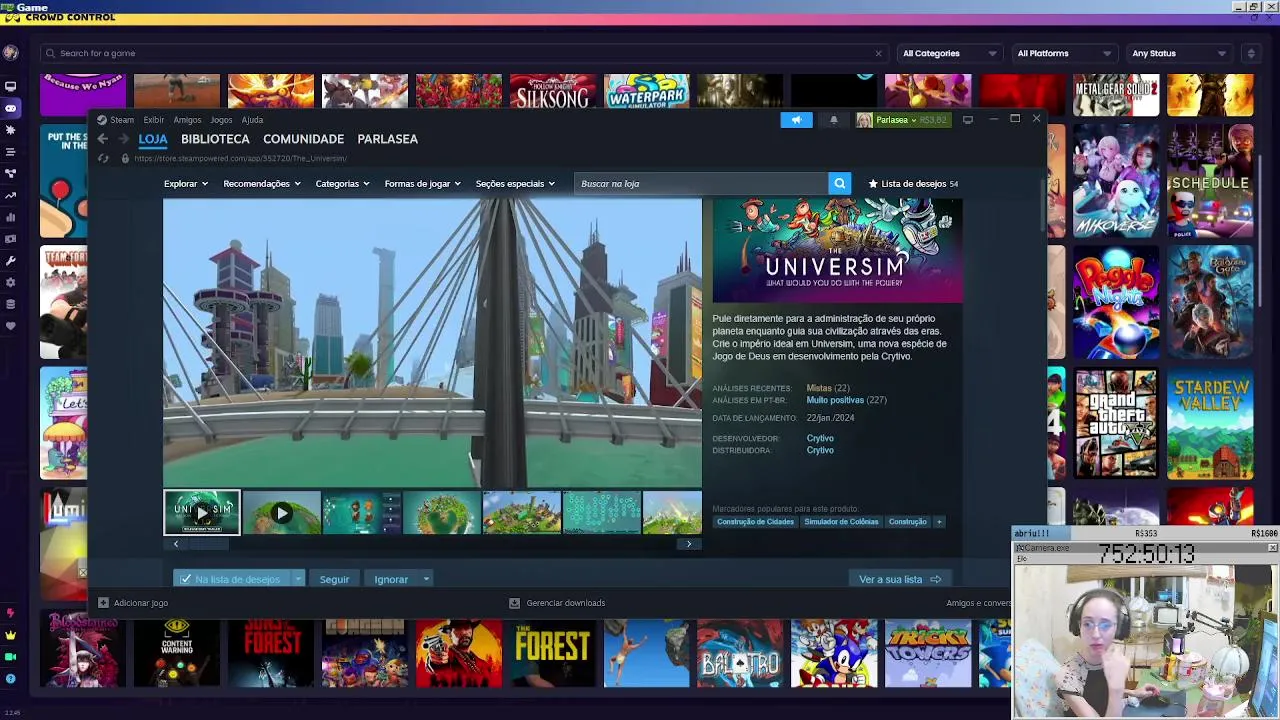Click the Construção de Cidades tag
The image size is (1280, 720).
(755, 522)
